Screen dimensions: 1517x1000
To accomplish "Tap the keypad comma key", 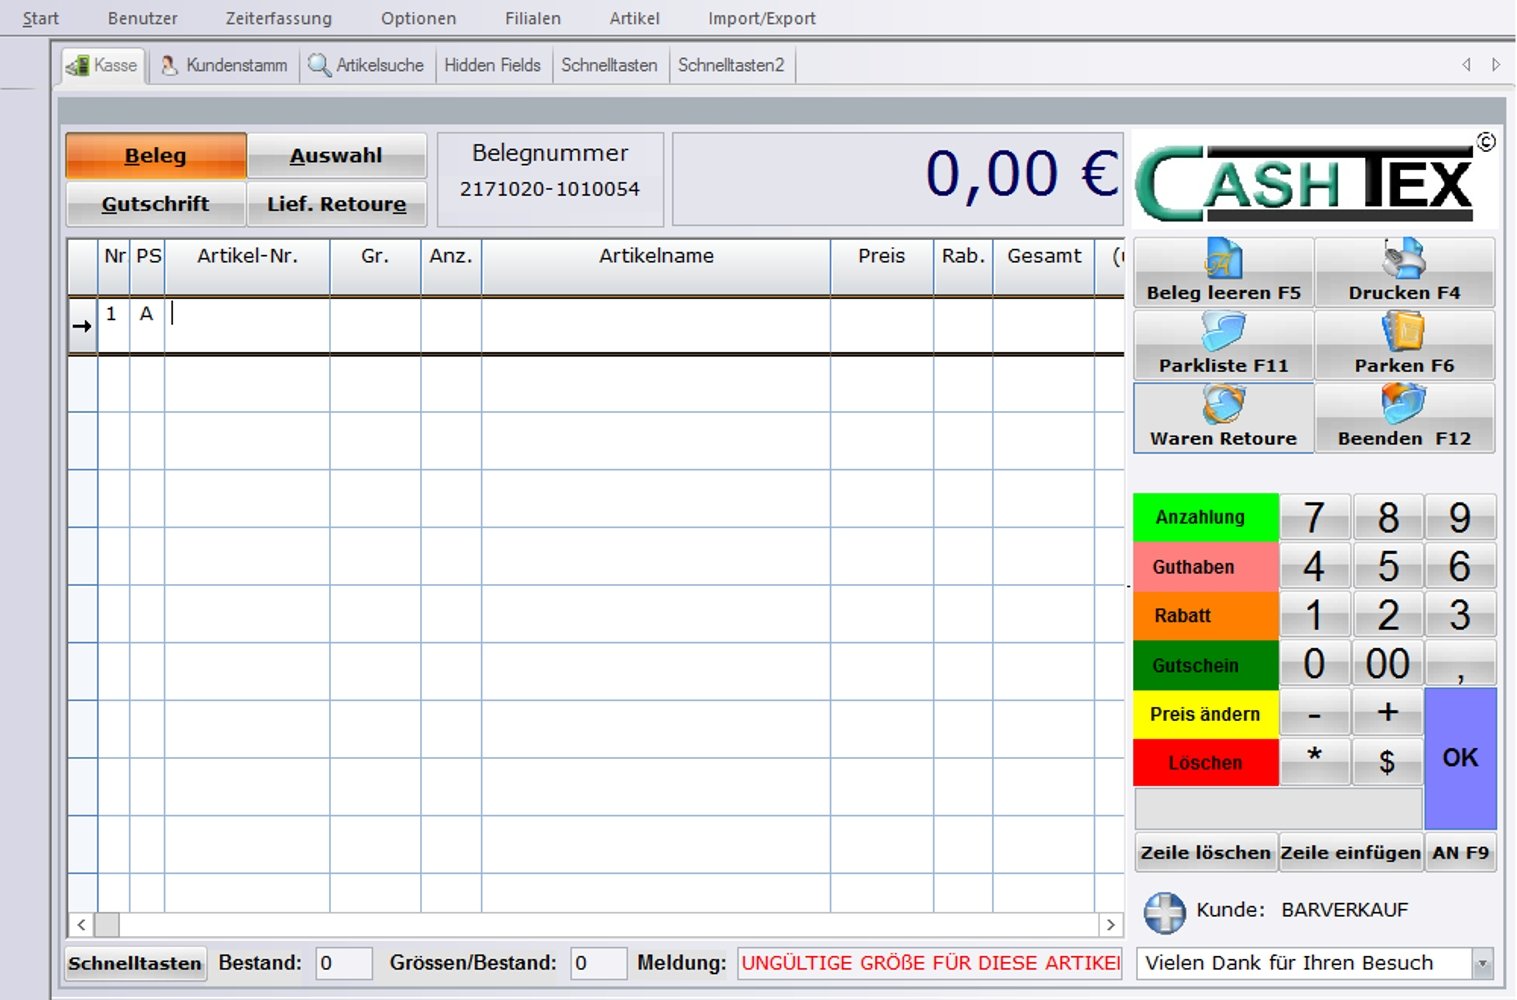I will tap(1460, 664).
